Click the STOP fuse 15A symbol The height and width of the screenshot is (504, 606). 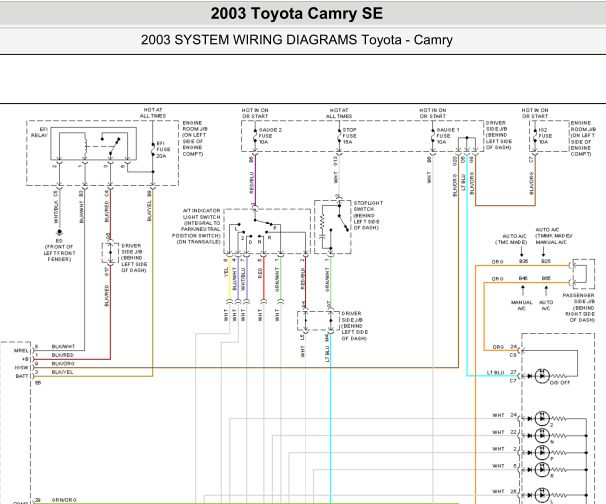(x=339, y=136)
